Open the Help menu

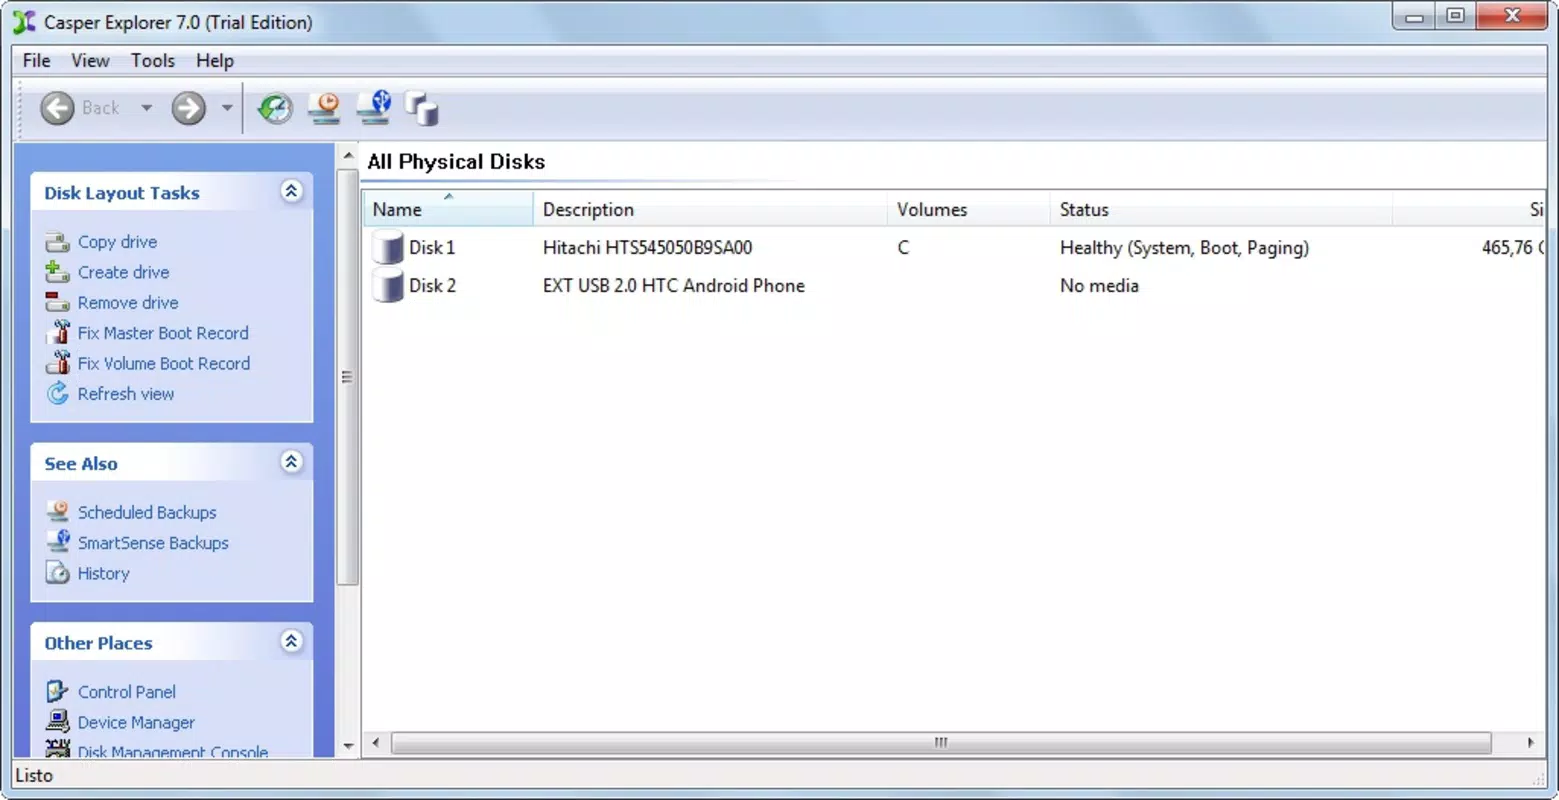coord(214,61)
